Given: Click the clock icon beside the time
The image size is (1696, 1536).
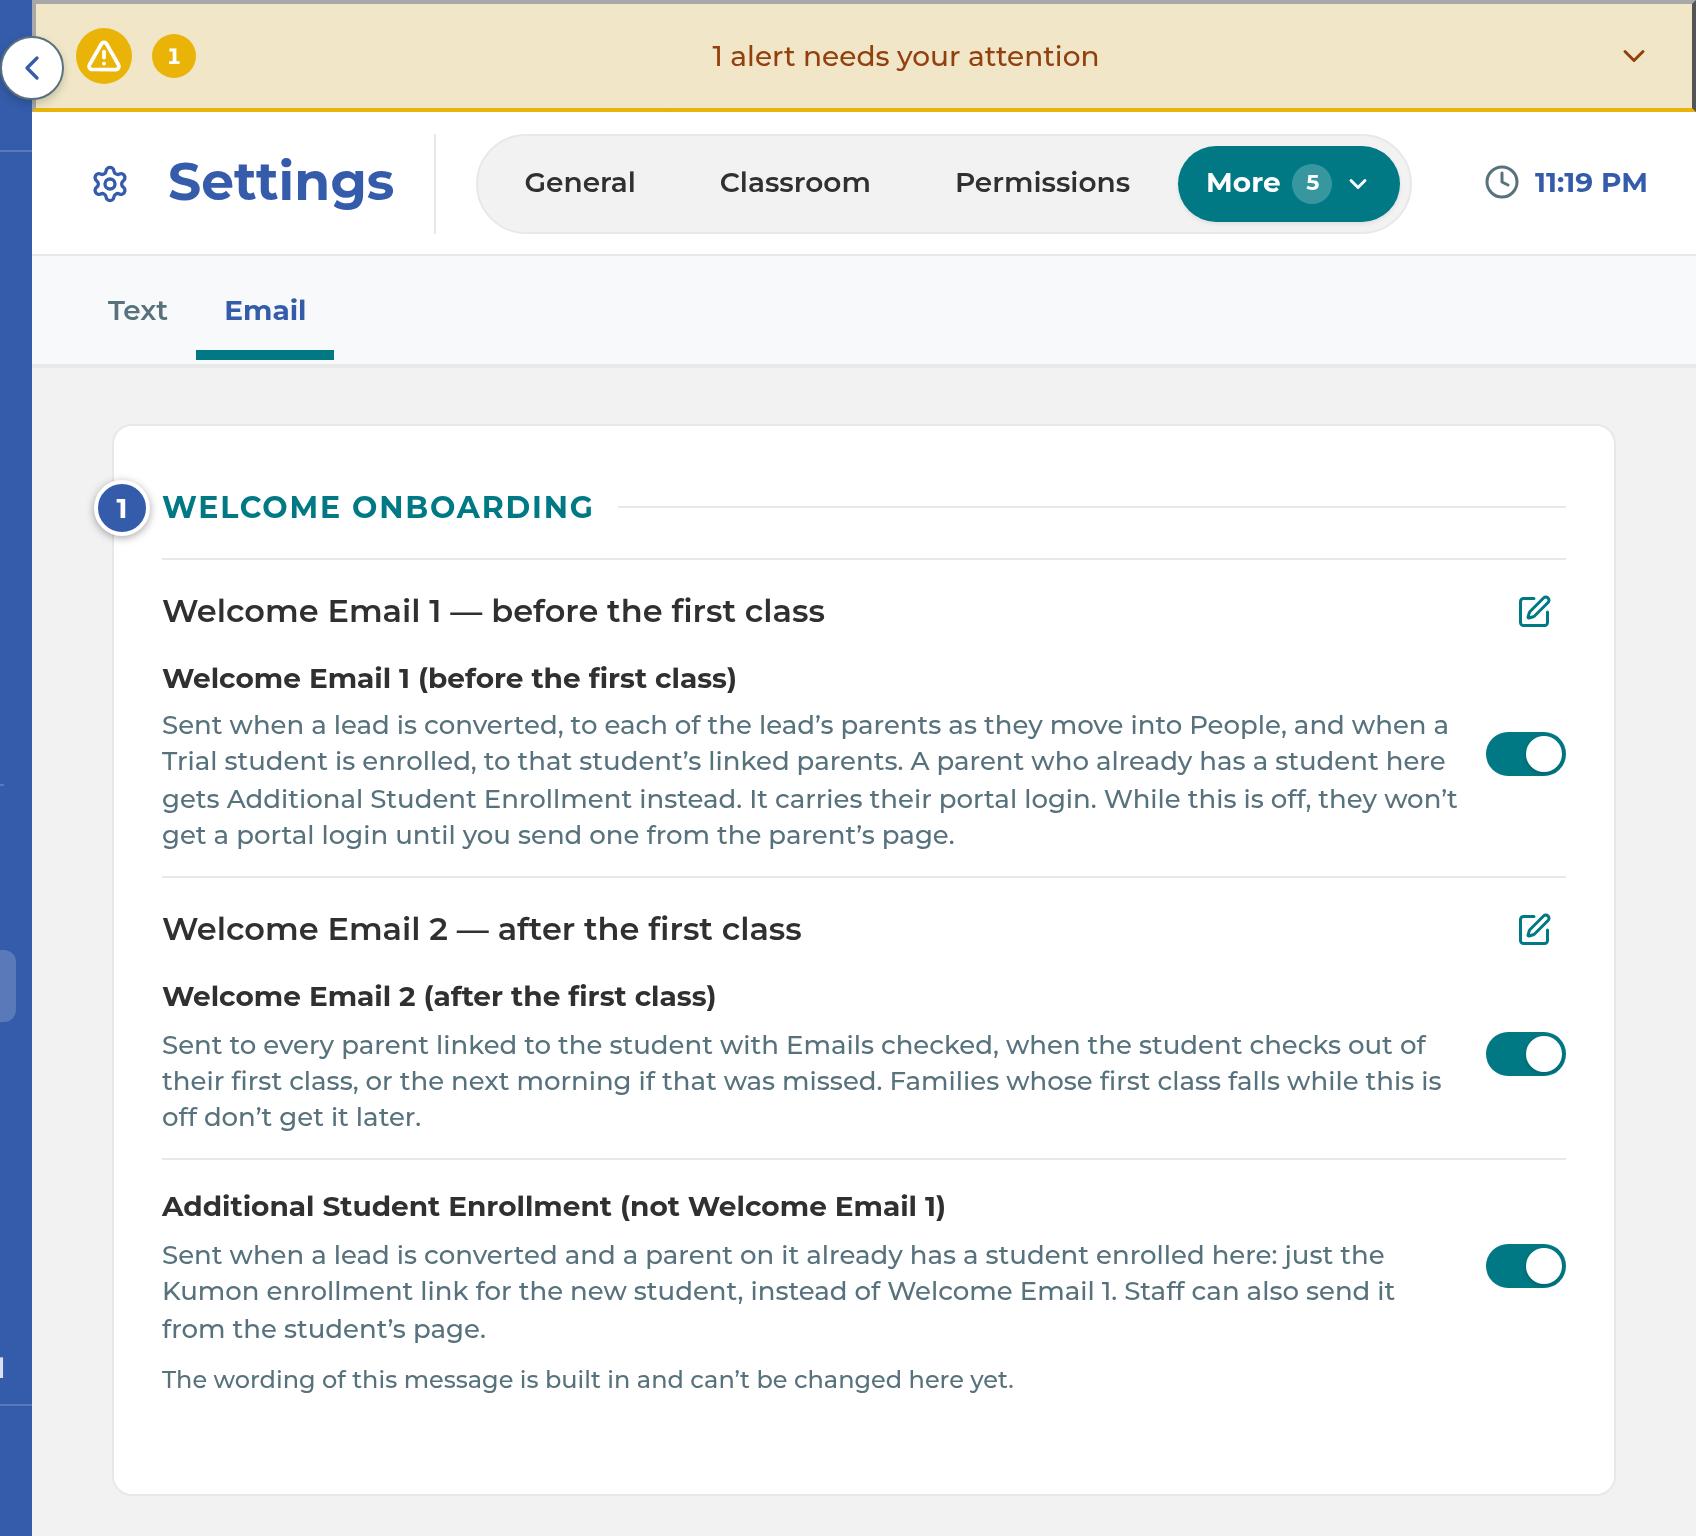Looking at the screenshot, I should (x=1502, y=182).
